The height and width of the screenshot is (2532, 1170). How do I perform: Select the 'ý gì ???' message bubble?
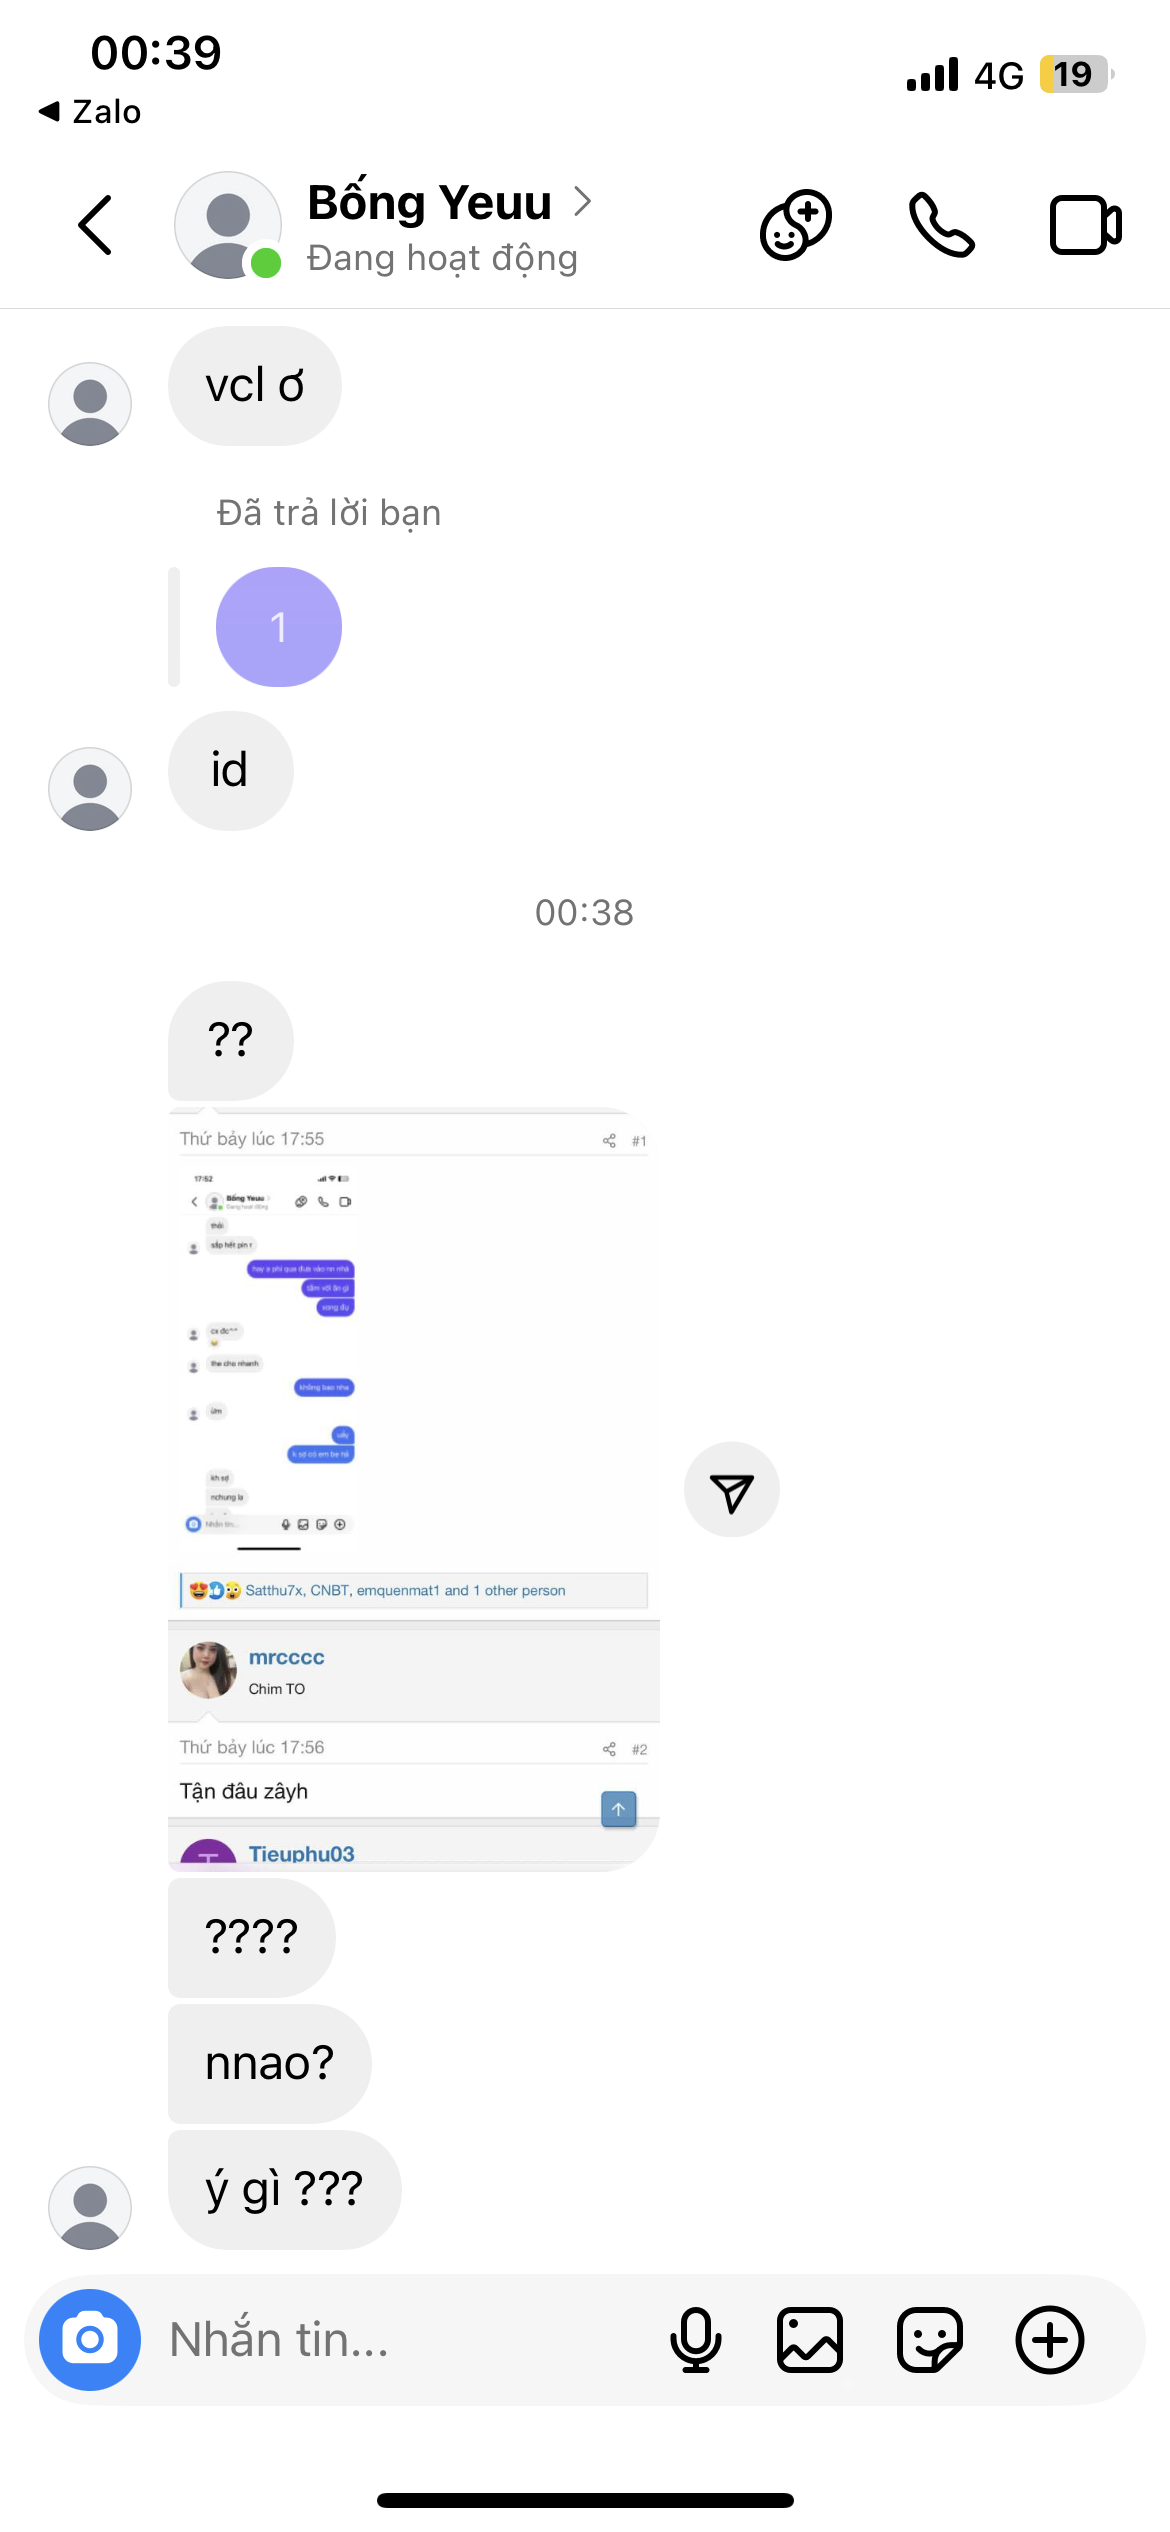tap(285, 2190)
